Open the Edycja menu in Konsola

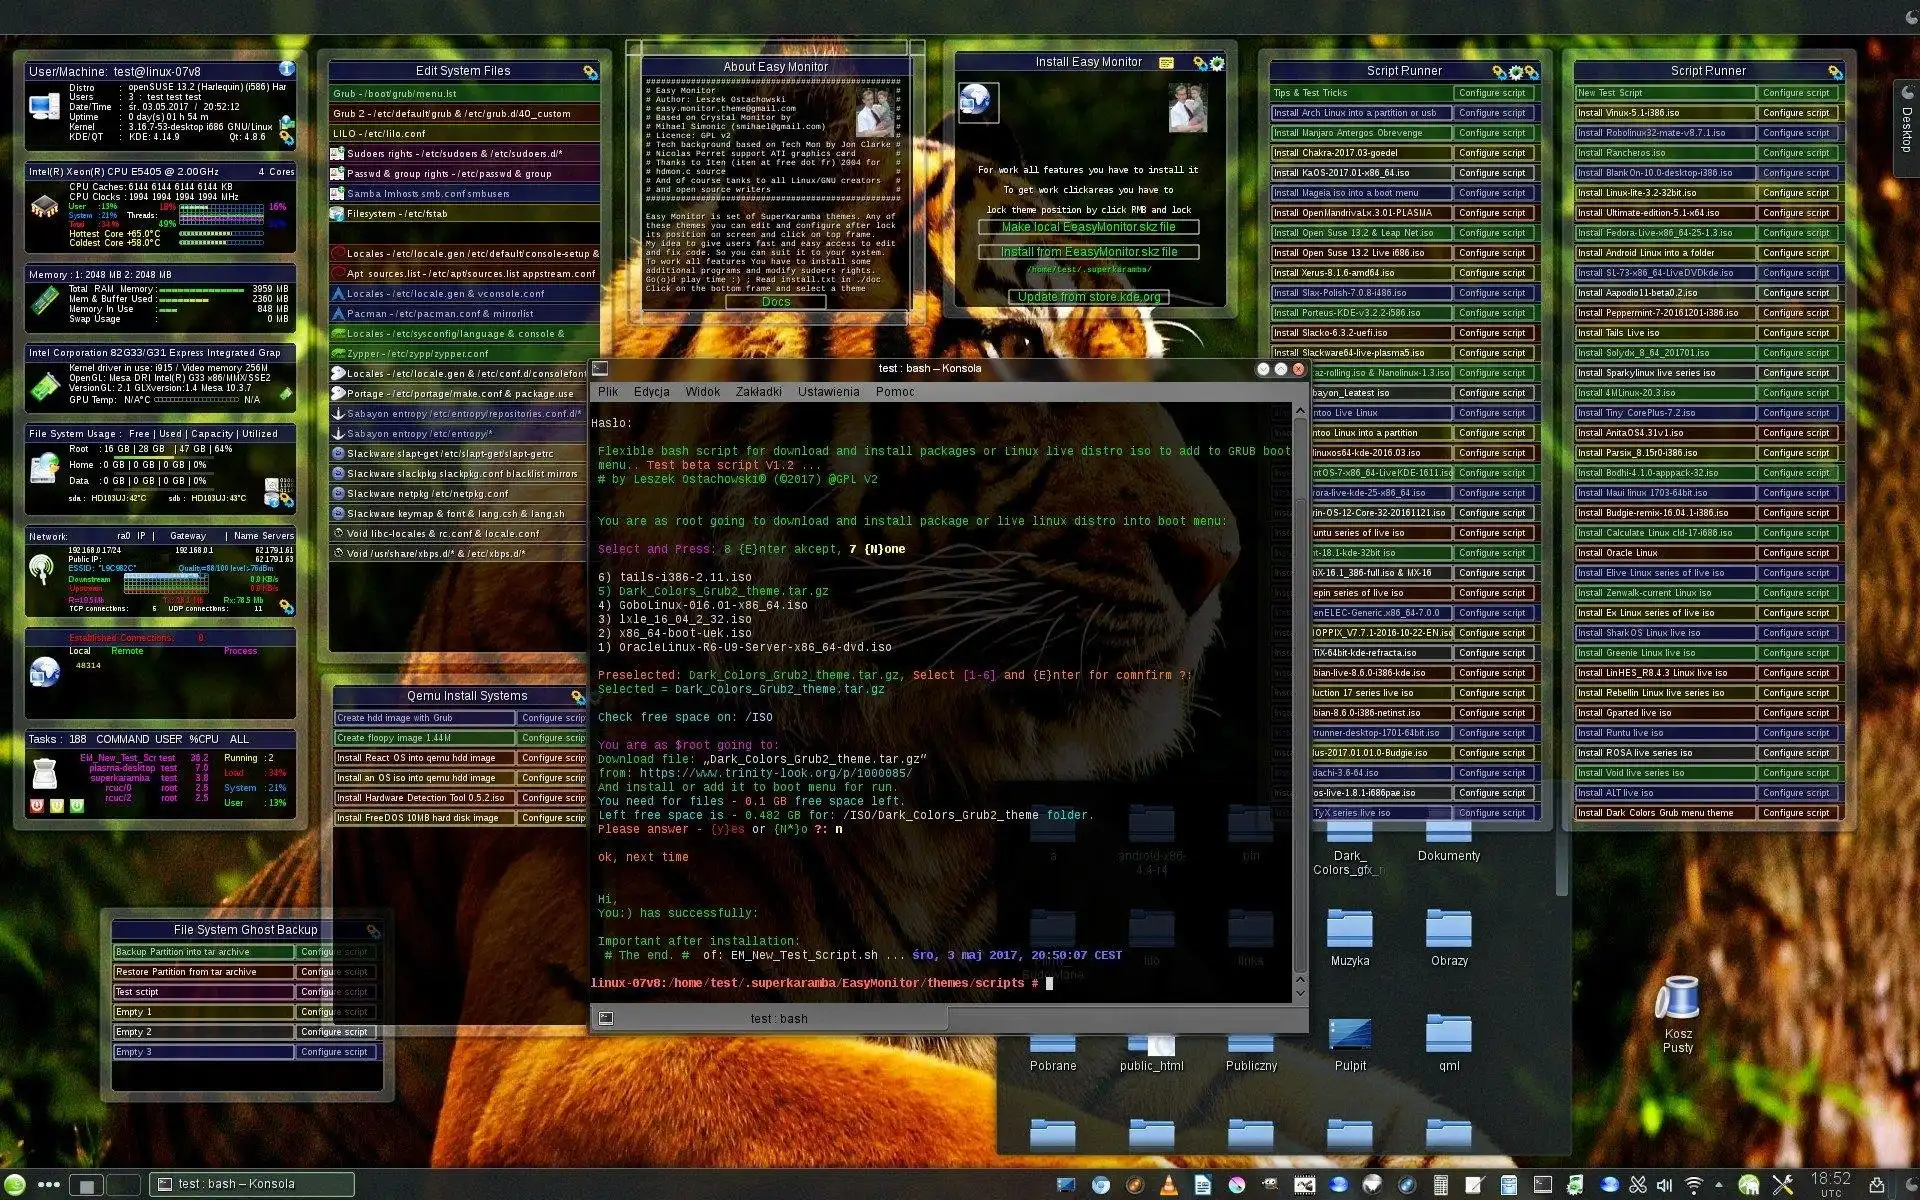coord(651,392)
